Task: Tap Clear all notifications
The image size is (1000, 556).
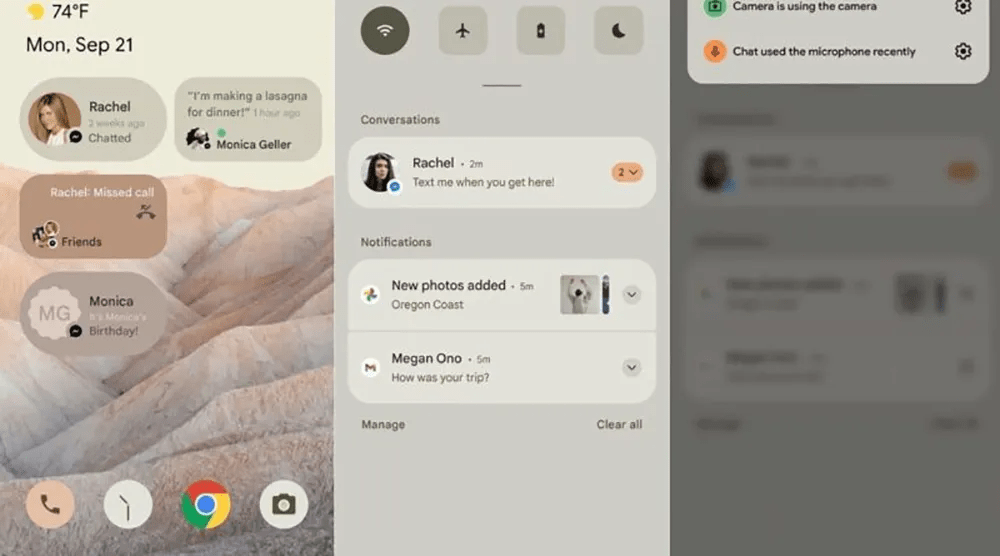Action: (619, 425)
